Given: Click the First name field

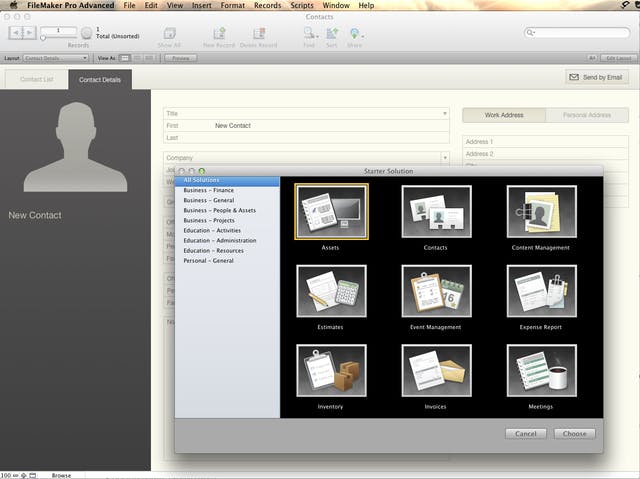Looking at the screenshot, I should pyautogui.click(x=306, y=126).
